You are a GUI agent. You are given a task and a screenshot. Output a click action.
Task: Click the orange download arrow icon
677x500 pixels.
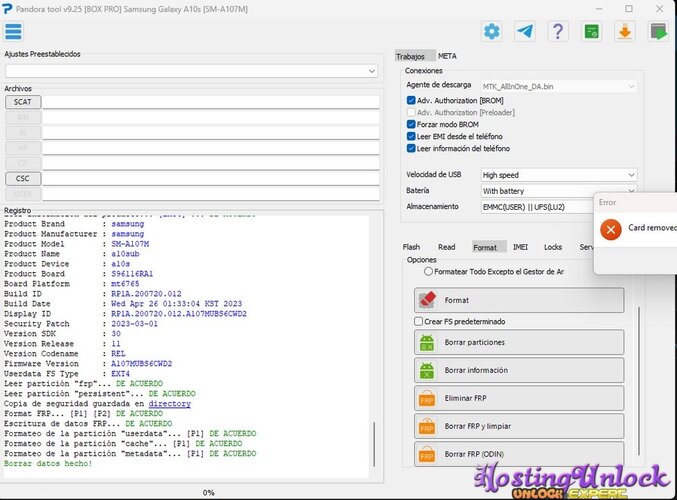pyautogui.click(x=624, y=32)
